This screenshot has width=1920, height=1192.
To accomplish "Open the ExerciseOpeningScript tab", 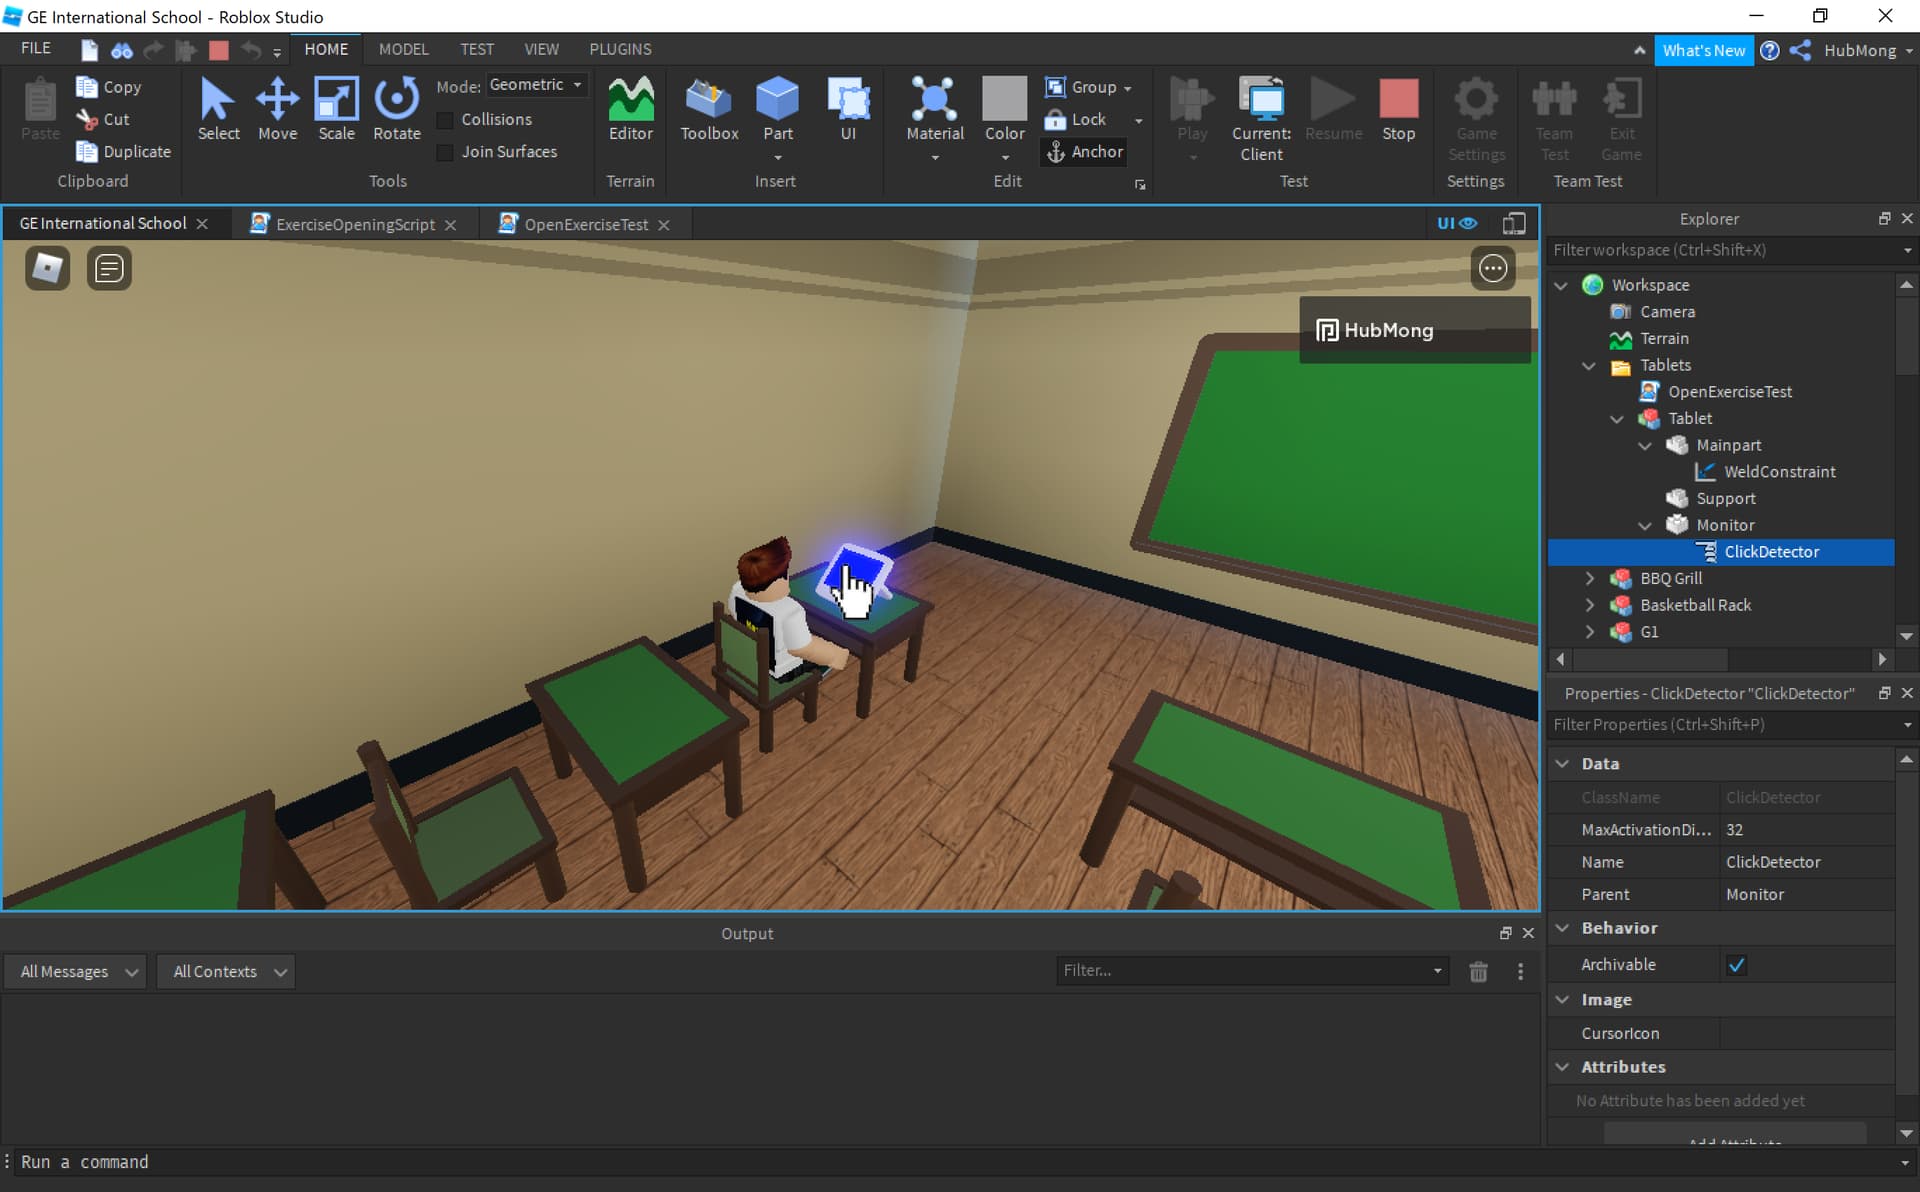I will click(354, 223).
